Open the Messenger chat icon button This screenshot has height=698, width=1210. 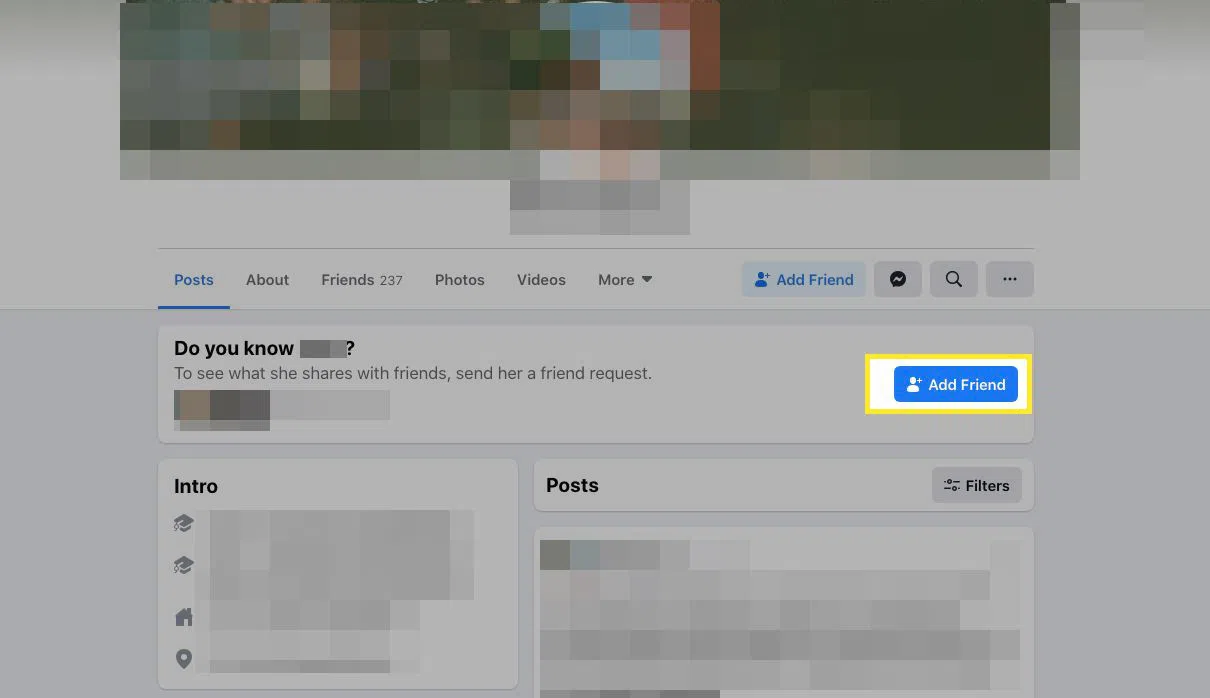(x=898, y=280)
